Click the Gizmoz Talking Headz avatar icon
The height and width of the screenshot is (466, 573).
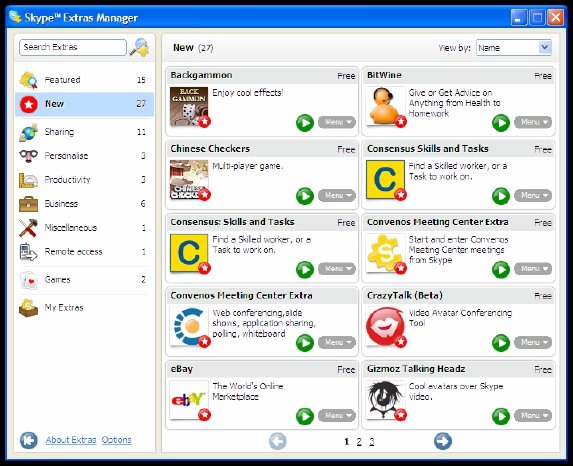tap(385, 400)
